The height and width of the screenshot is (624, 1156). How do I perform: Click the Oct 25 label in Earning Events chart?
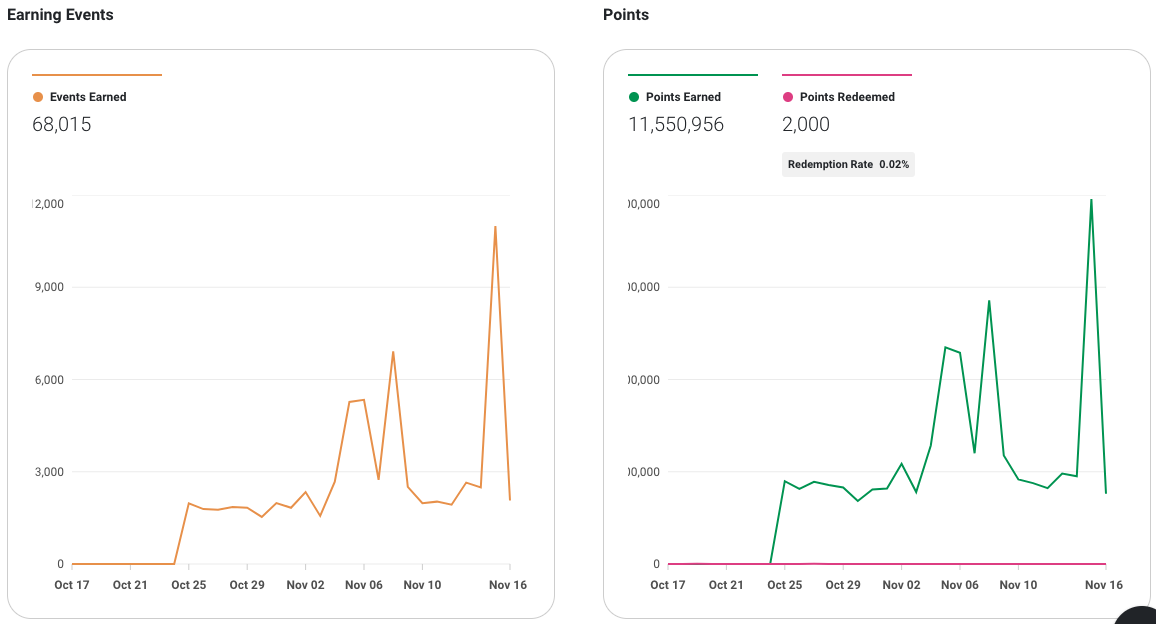189,585
